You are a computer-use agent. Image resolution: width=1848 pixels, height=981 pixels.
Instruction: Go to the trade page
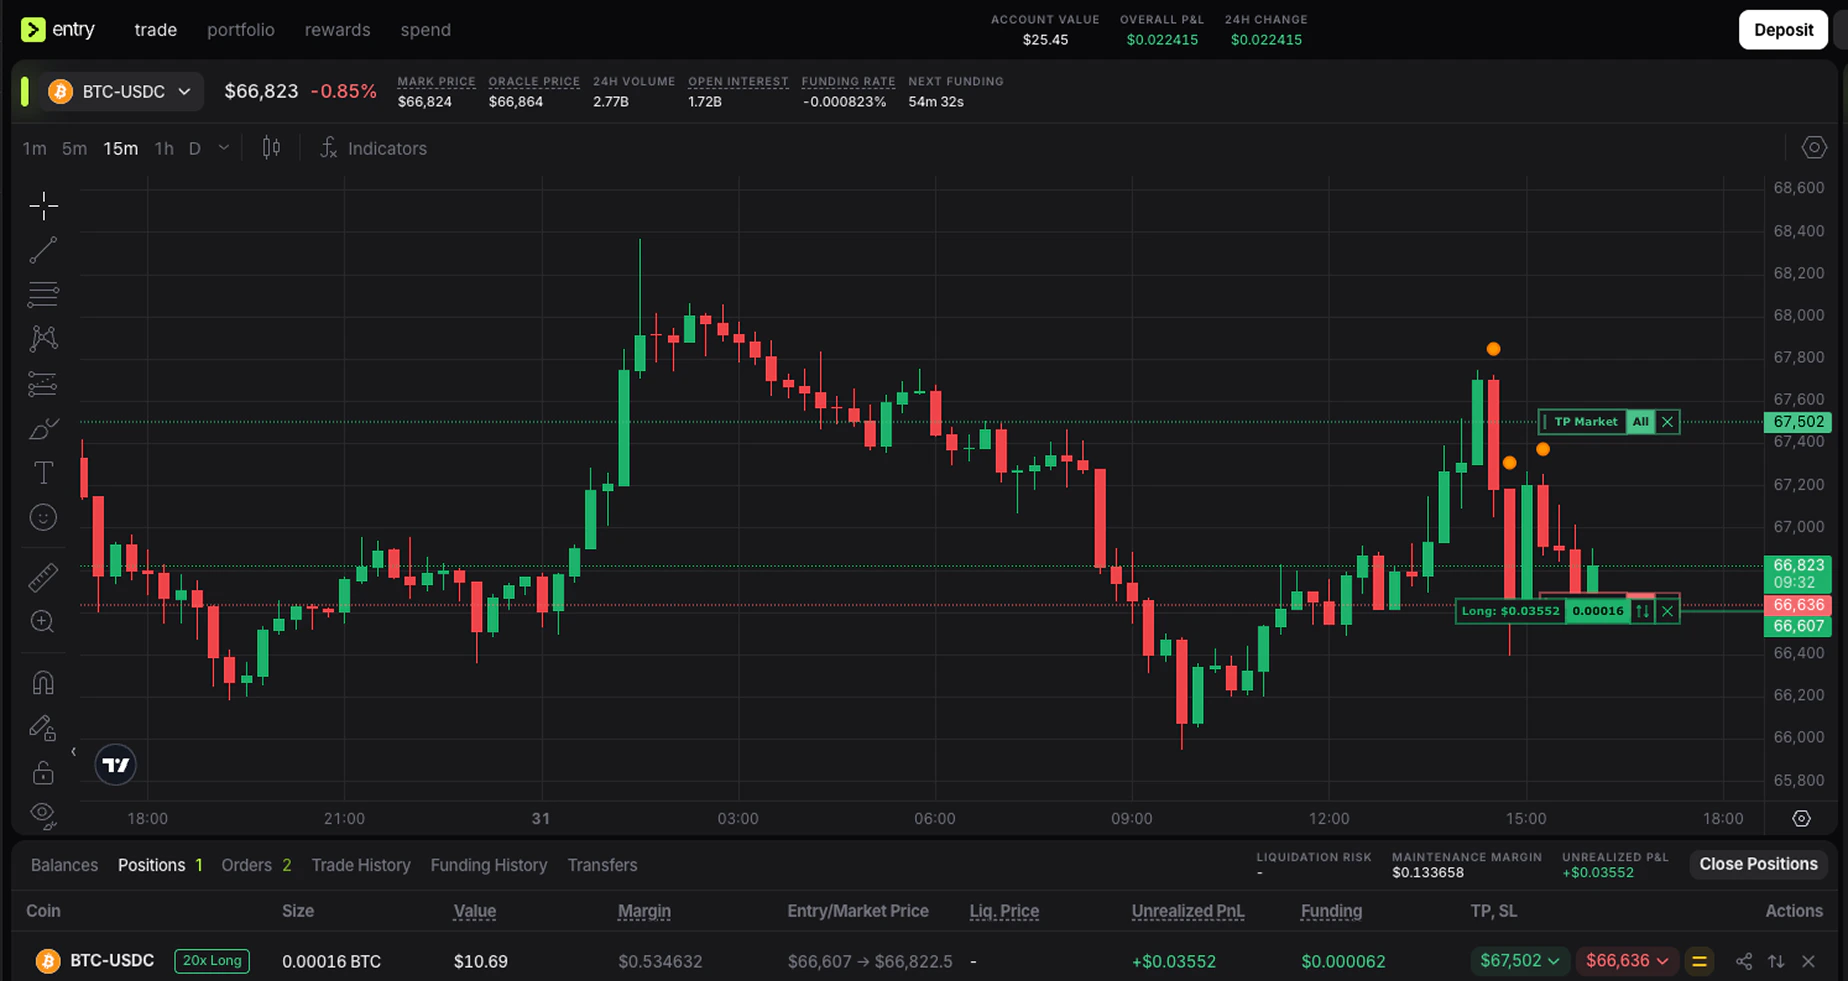pos(156,30)
